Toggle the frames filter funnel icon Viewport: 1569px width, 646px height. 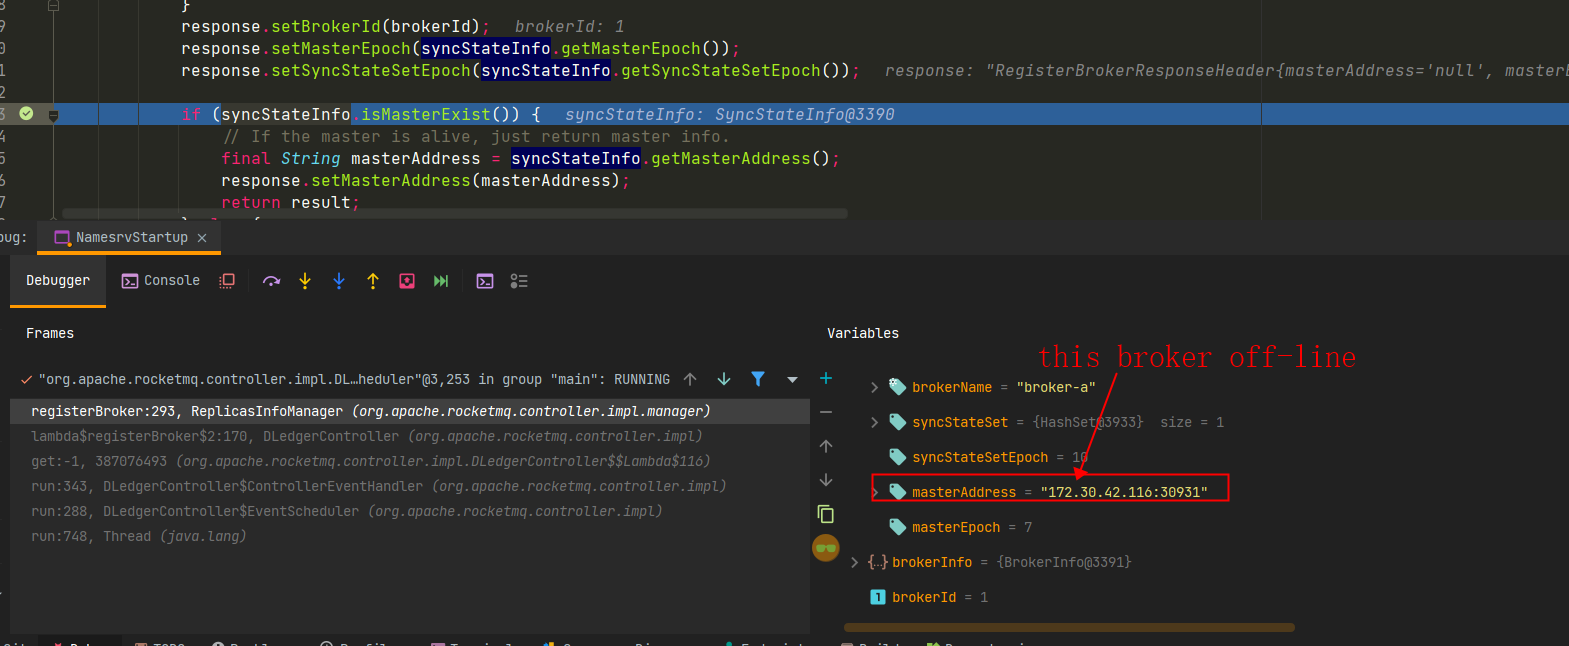758,379
